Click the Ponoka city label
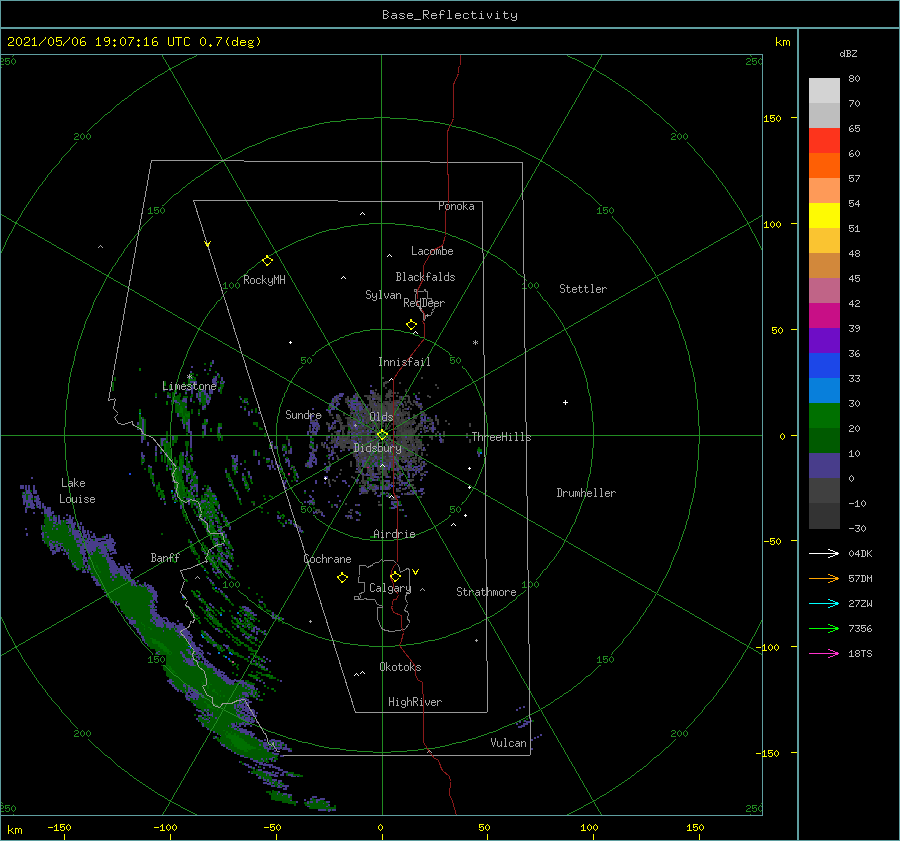The image size is (900, 841). click(x=456, y=206)
